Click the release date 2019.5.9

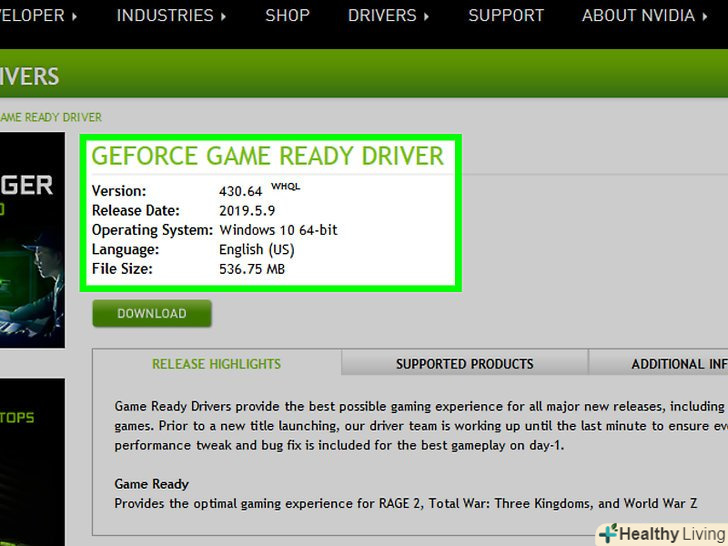pyautogui.click(x=247, y=211)
